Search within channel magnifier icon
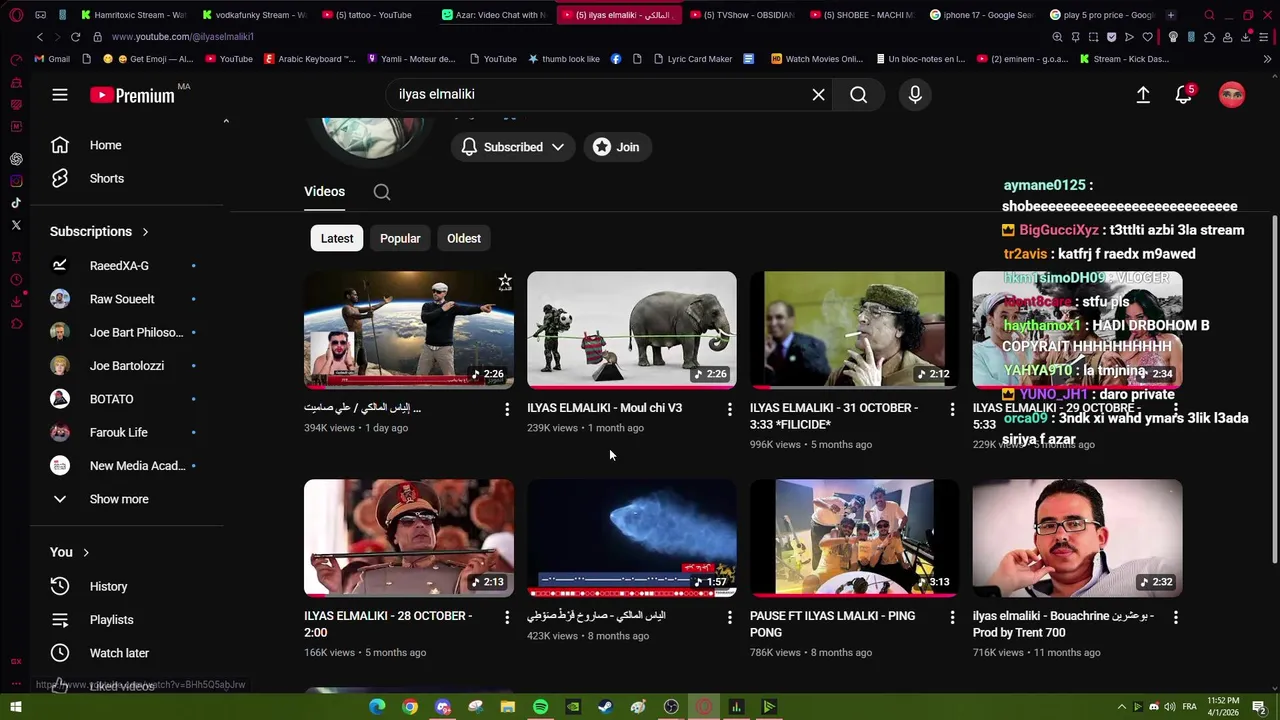This screenshot has width=1280, height=720. (x=382, y=192)
